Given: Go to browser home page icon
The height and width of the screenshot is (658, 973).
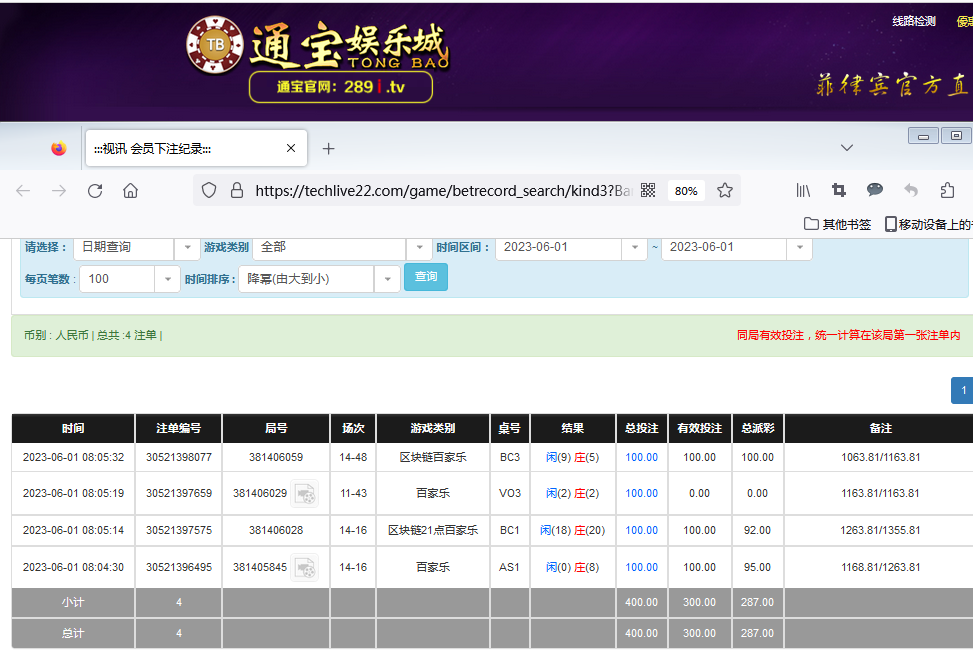Looking at the screenshot, I should point(130,190).
